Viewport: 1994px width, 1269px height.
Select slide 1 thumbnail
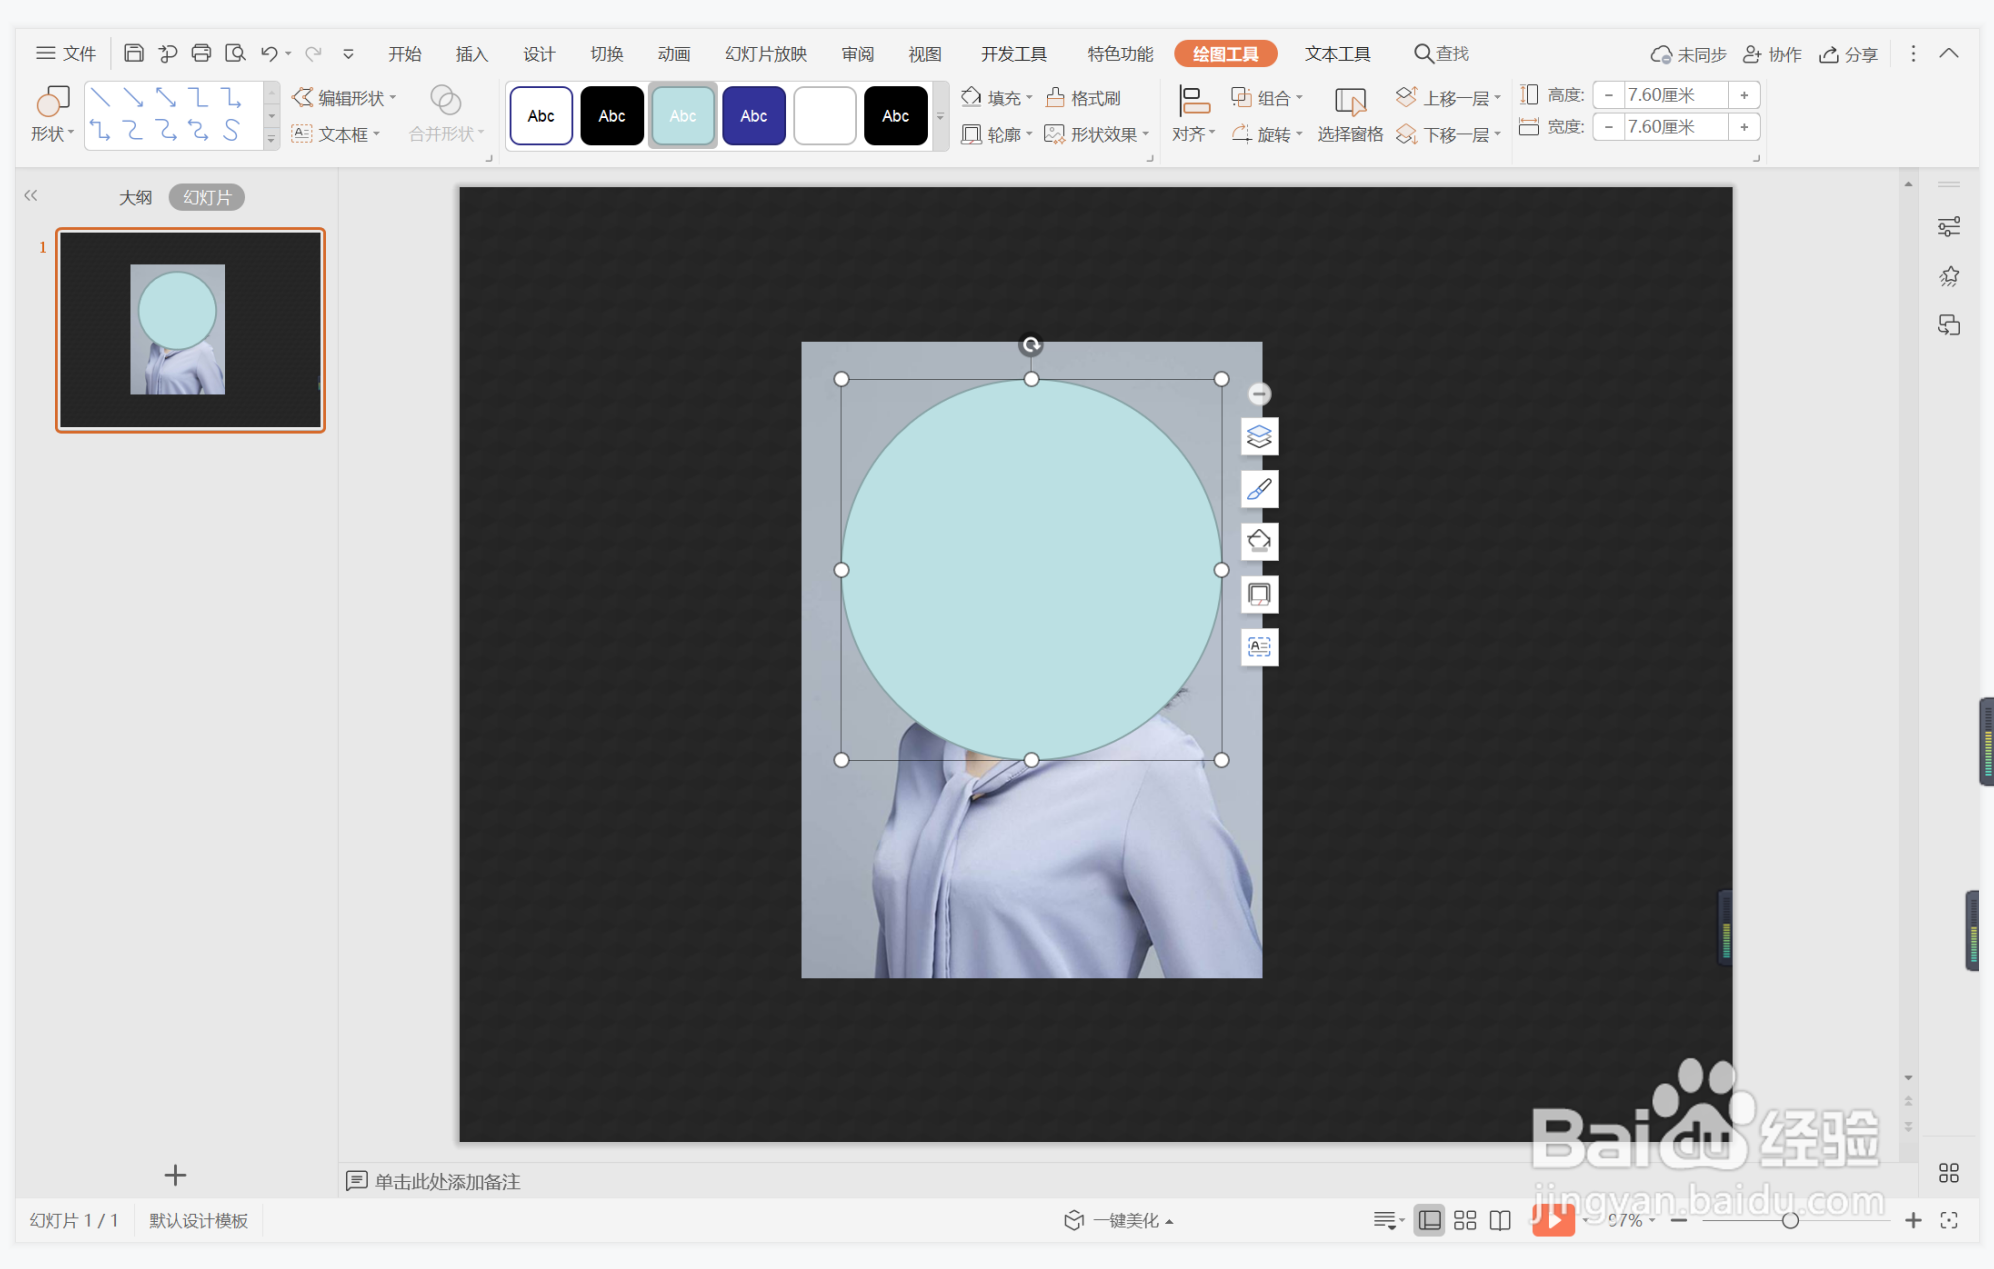(x=190, y=330)
